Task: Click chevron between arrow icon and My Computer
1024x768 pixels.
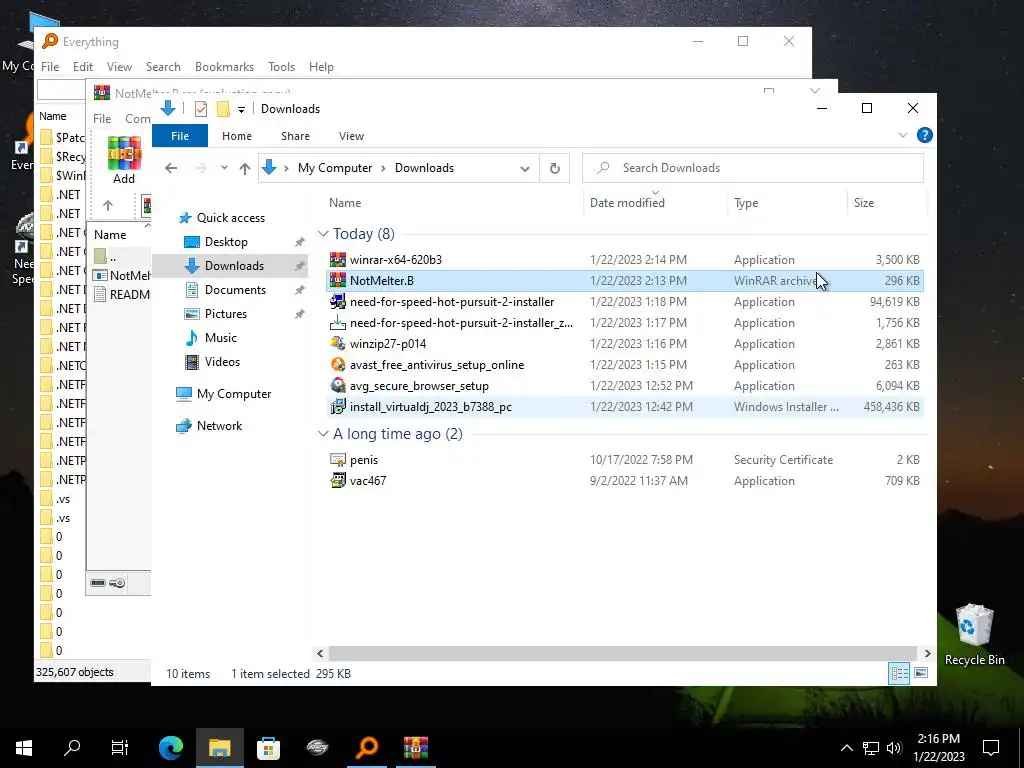Action: (286, 168)
